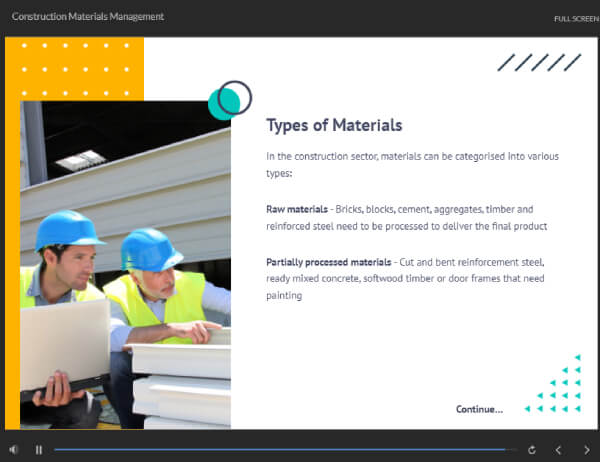
Task: Click the teal circle graphic above photo
Action: [x=226, y=101]
